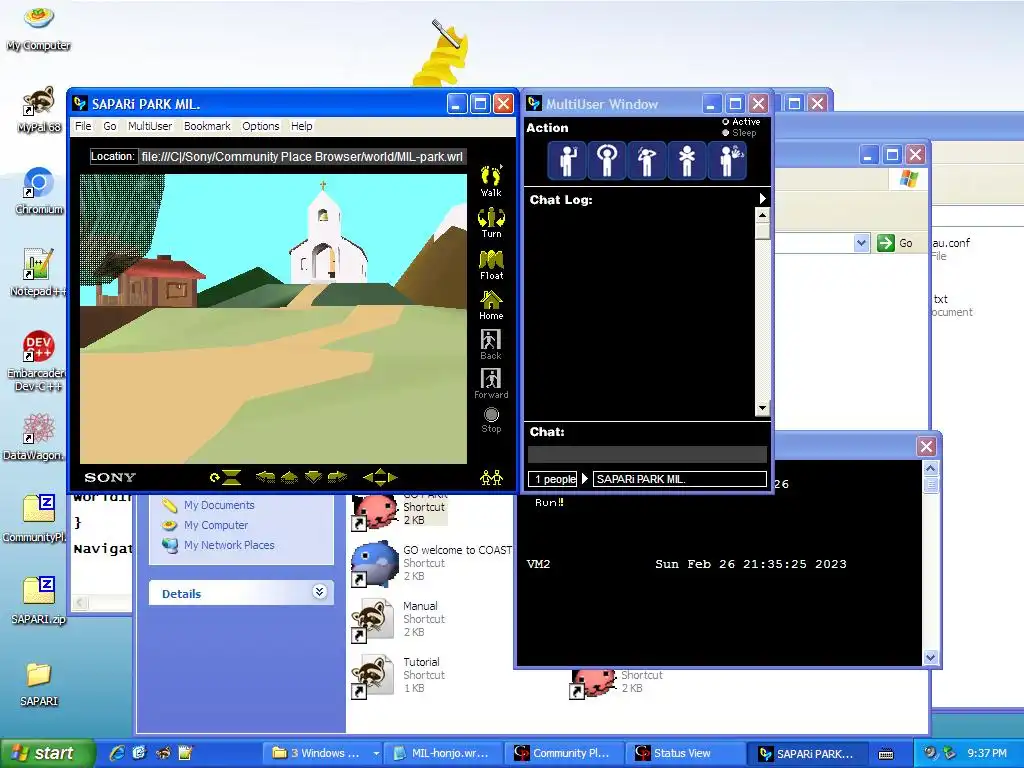1024x768 pixels.
Task: Perform the head-scratching action
Action: pos(647,160)
